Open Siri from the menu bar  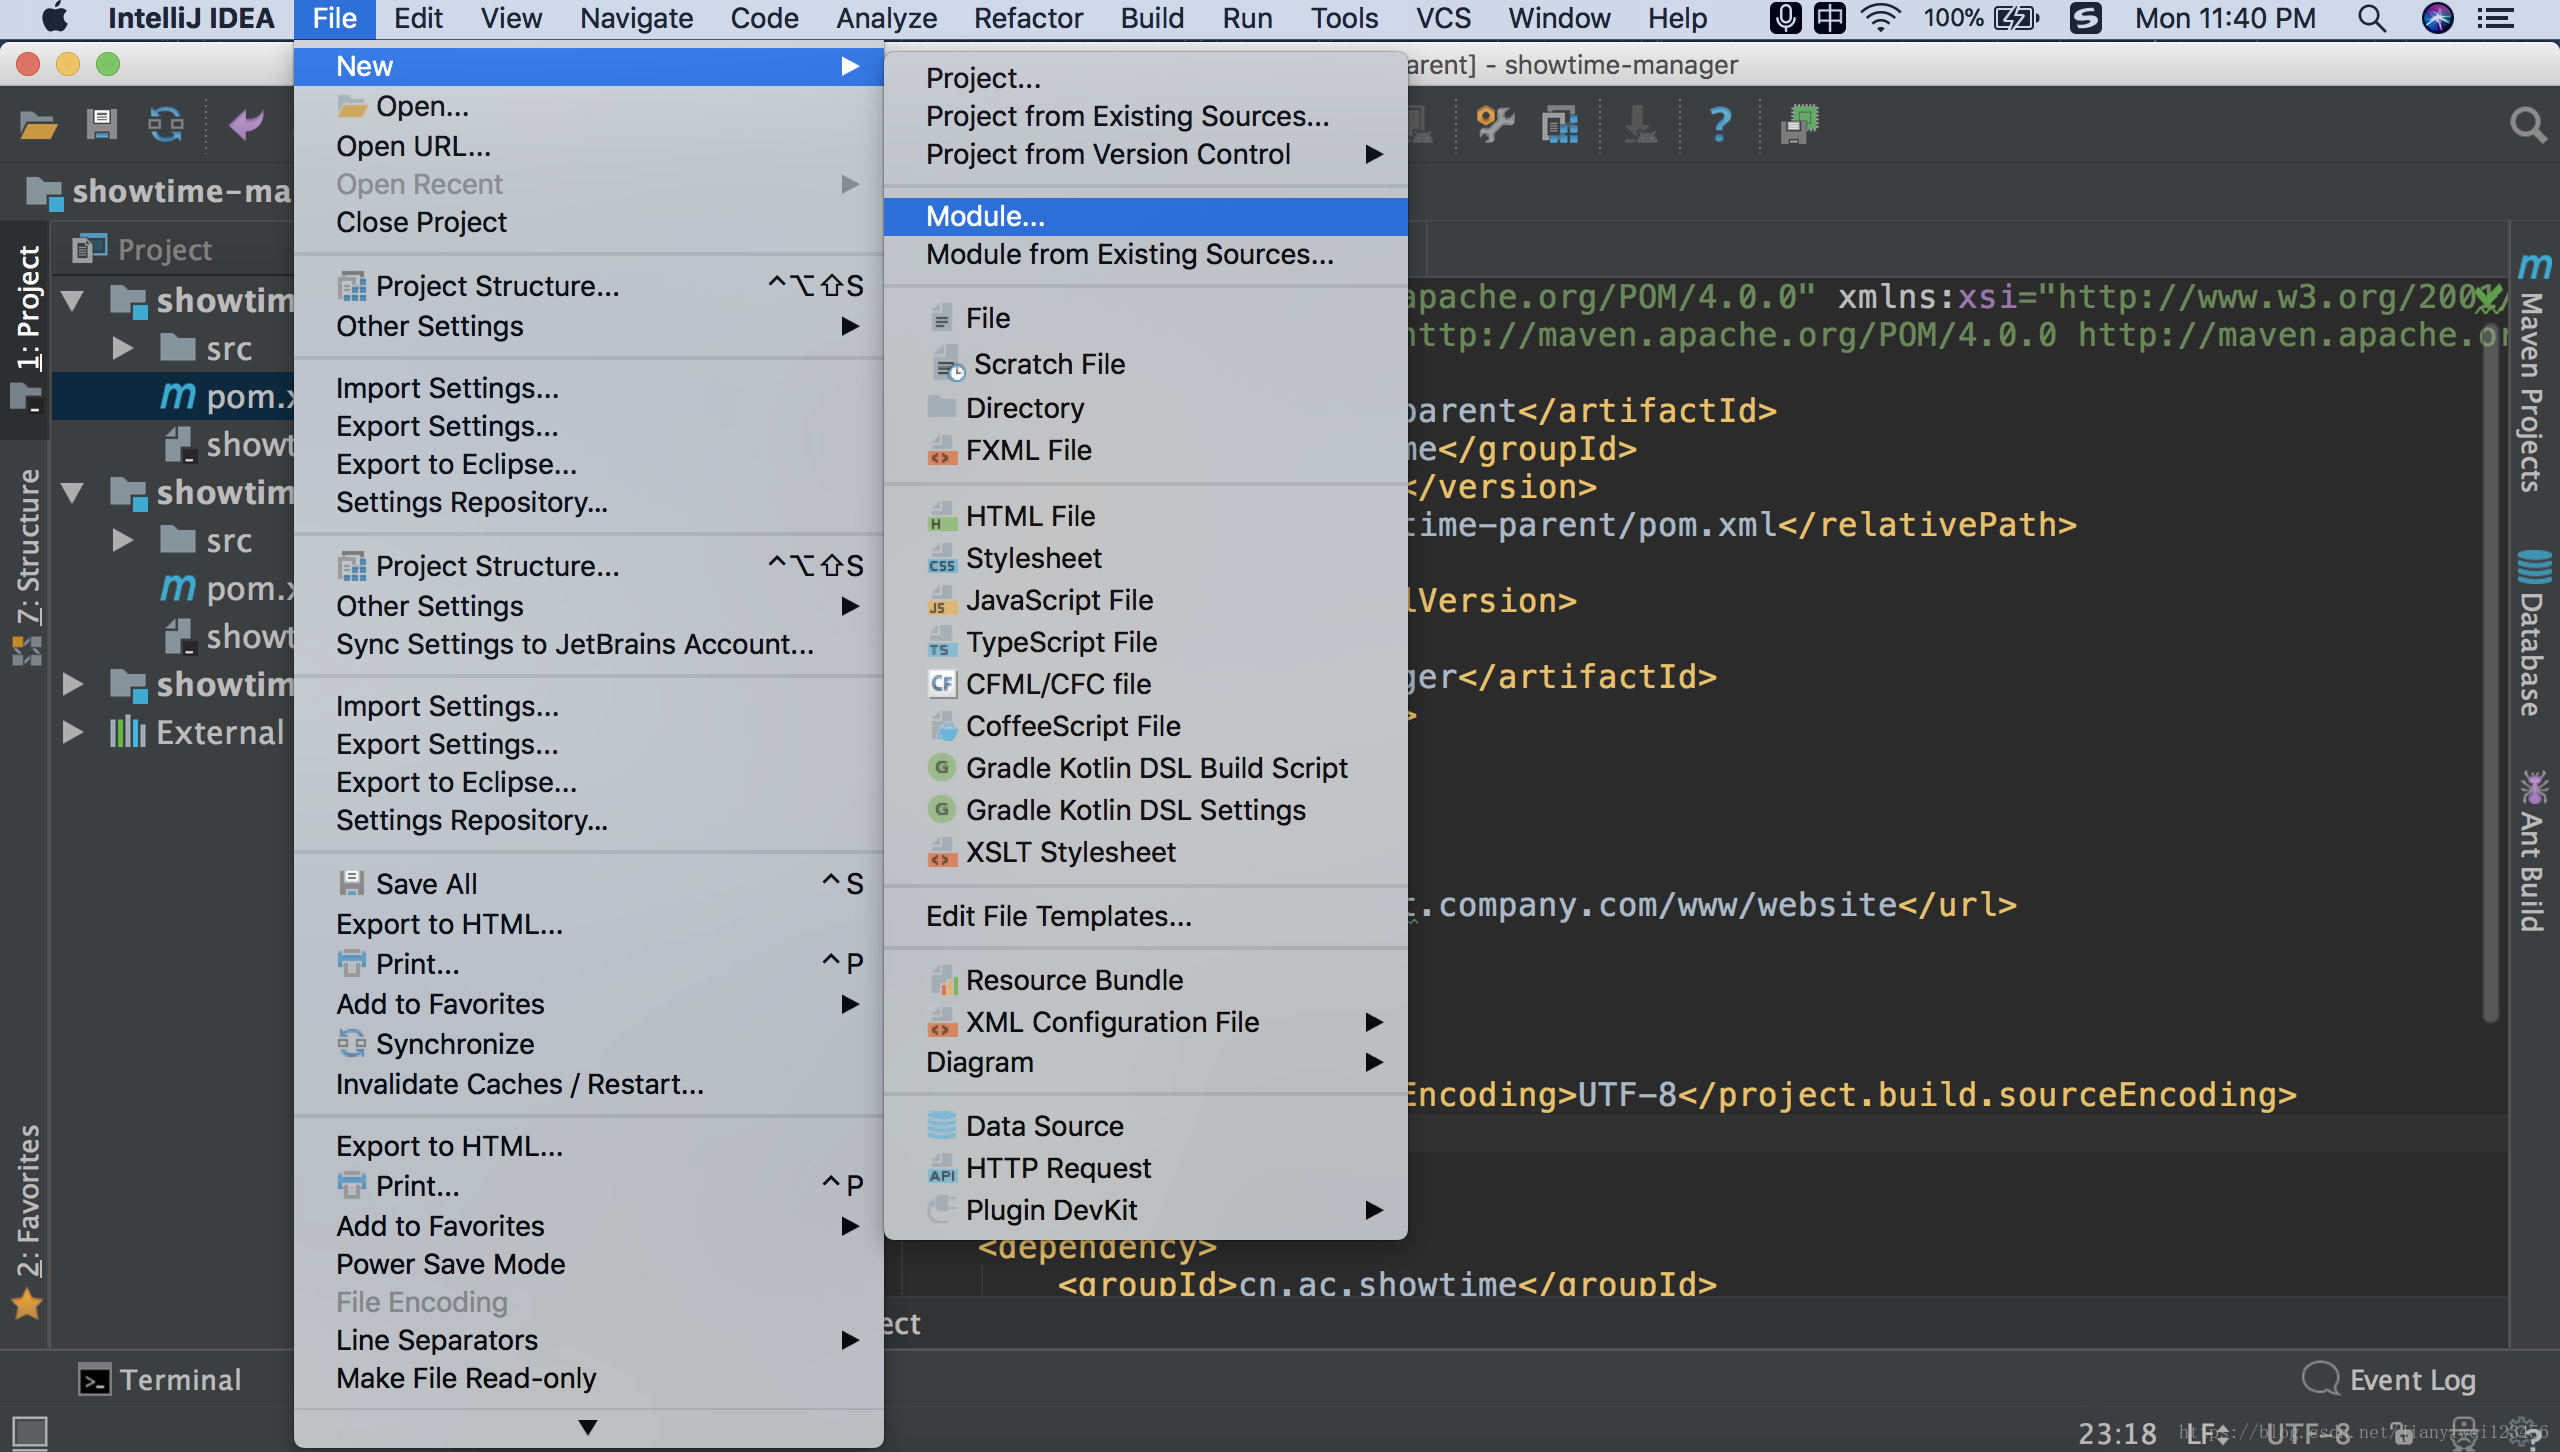[2437, 18]
